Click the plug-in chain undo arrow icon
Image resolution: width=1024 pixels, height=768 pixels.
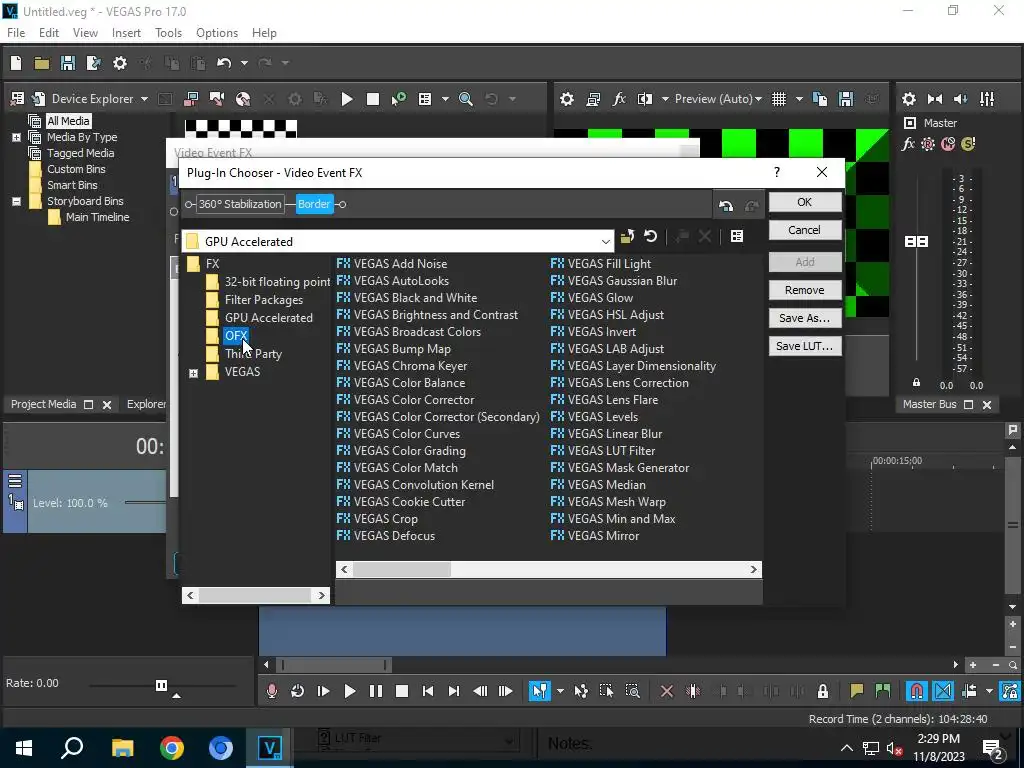pyautogui.click(x=726, y=206)
